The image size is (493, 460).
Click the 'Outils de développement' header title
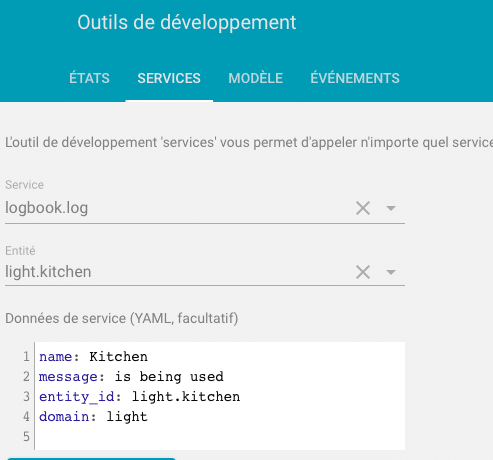[187, 23]
